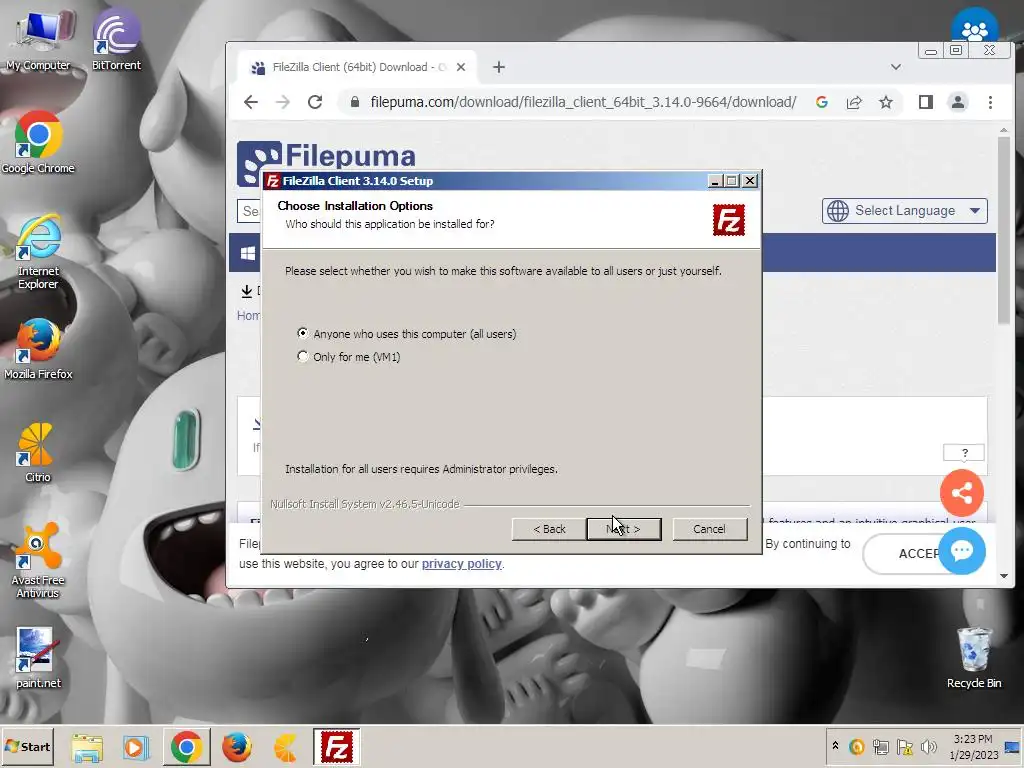The height and width of the screenshot is (768, 1024).
Task: Cancel the FileZilla setup
Action: coord(709,529)
